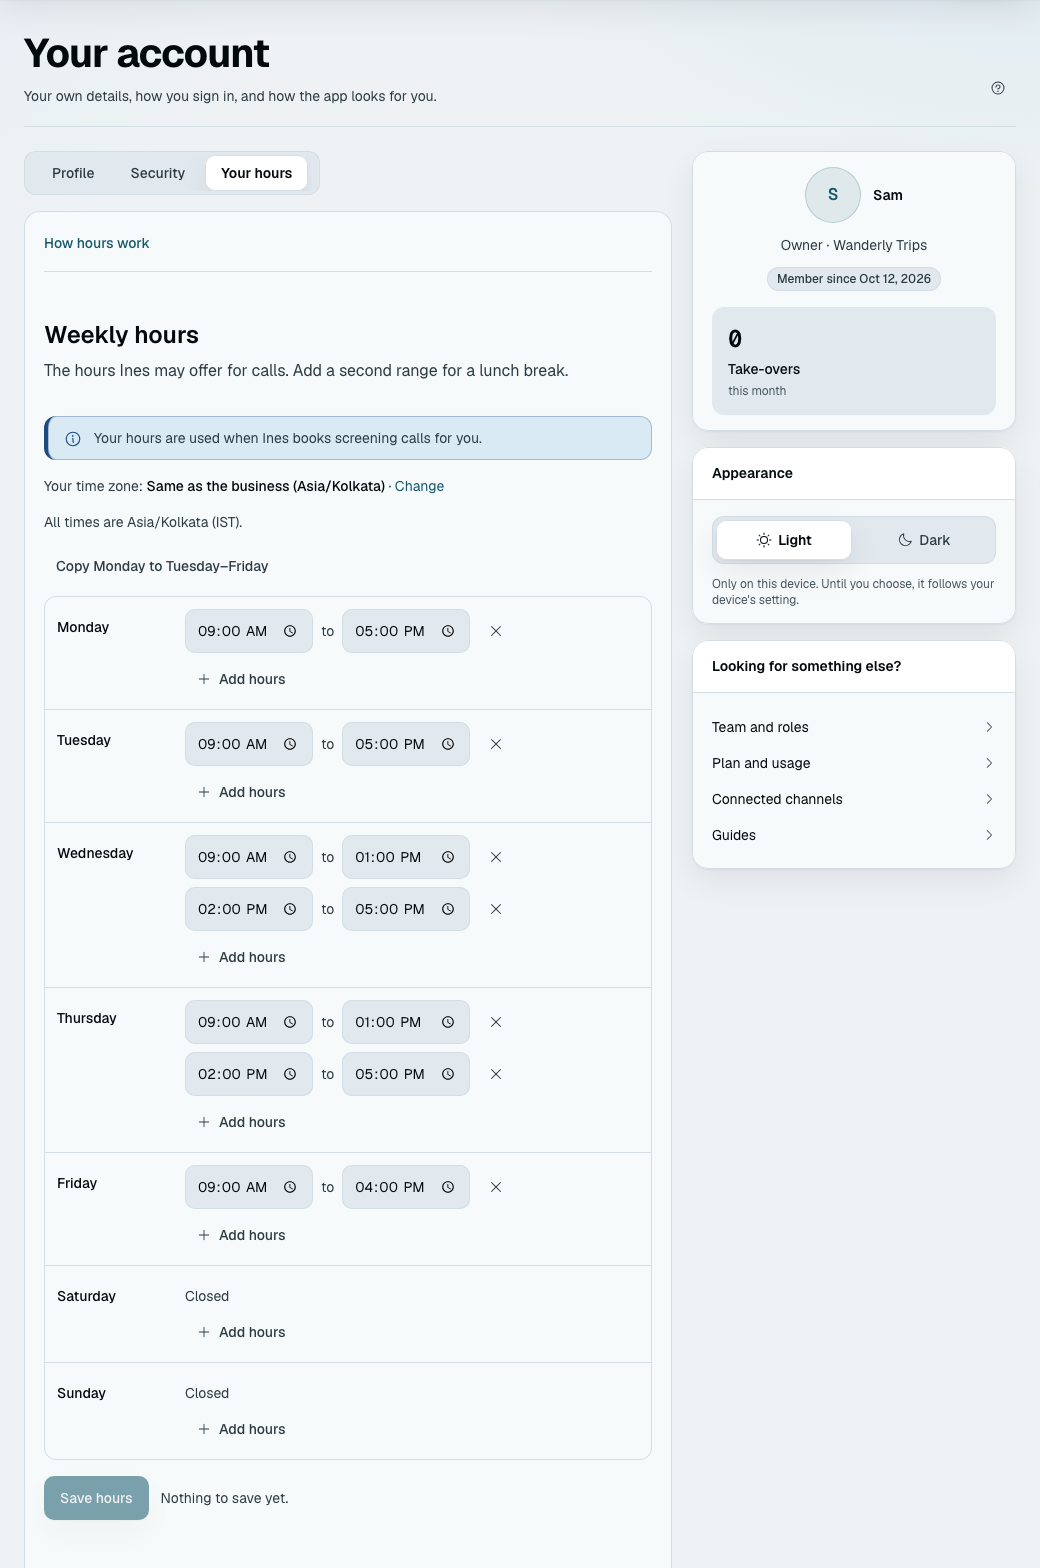This screenshot has width=1040, height=1568.
Task: Open clock picker for Friday end time
Action: (448, 1187)
